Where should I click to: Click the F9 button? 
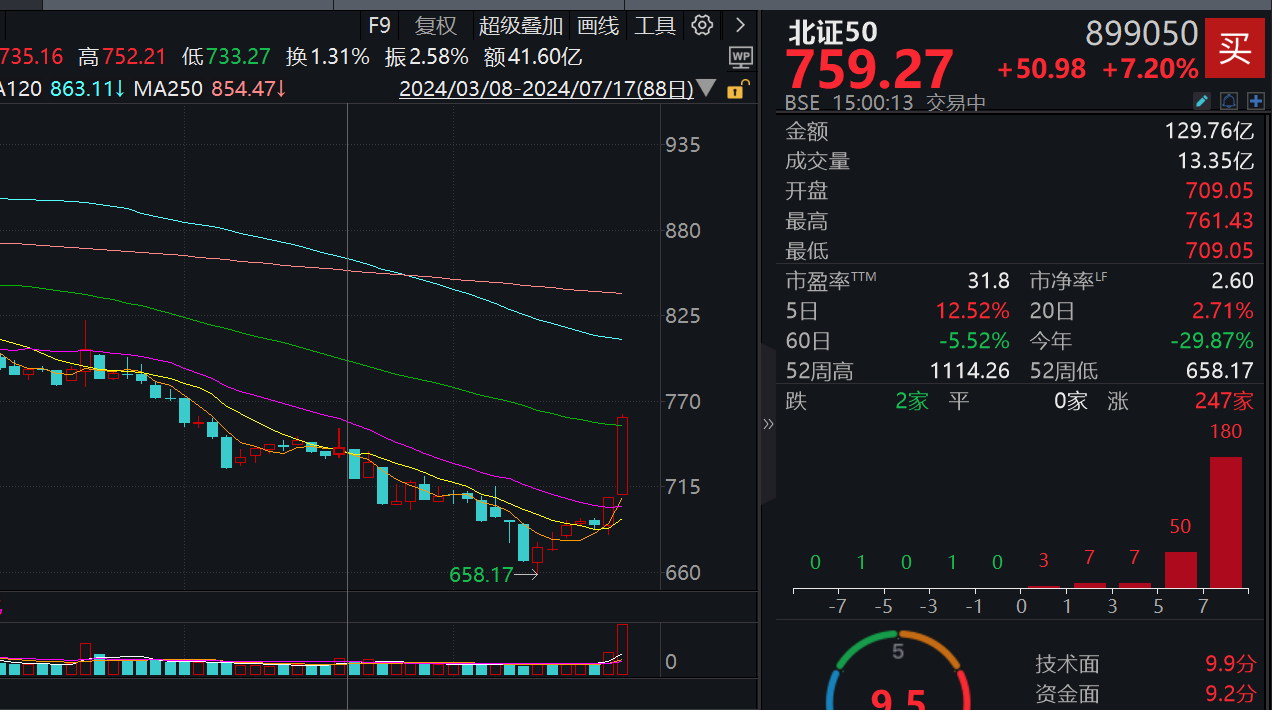380,25
